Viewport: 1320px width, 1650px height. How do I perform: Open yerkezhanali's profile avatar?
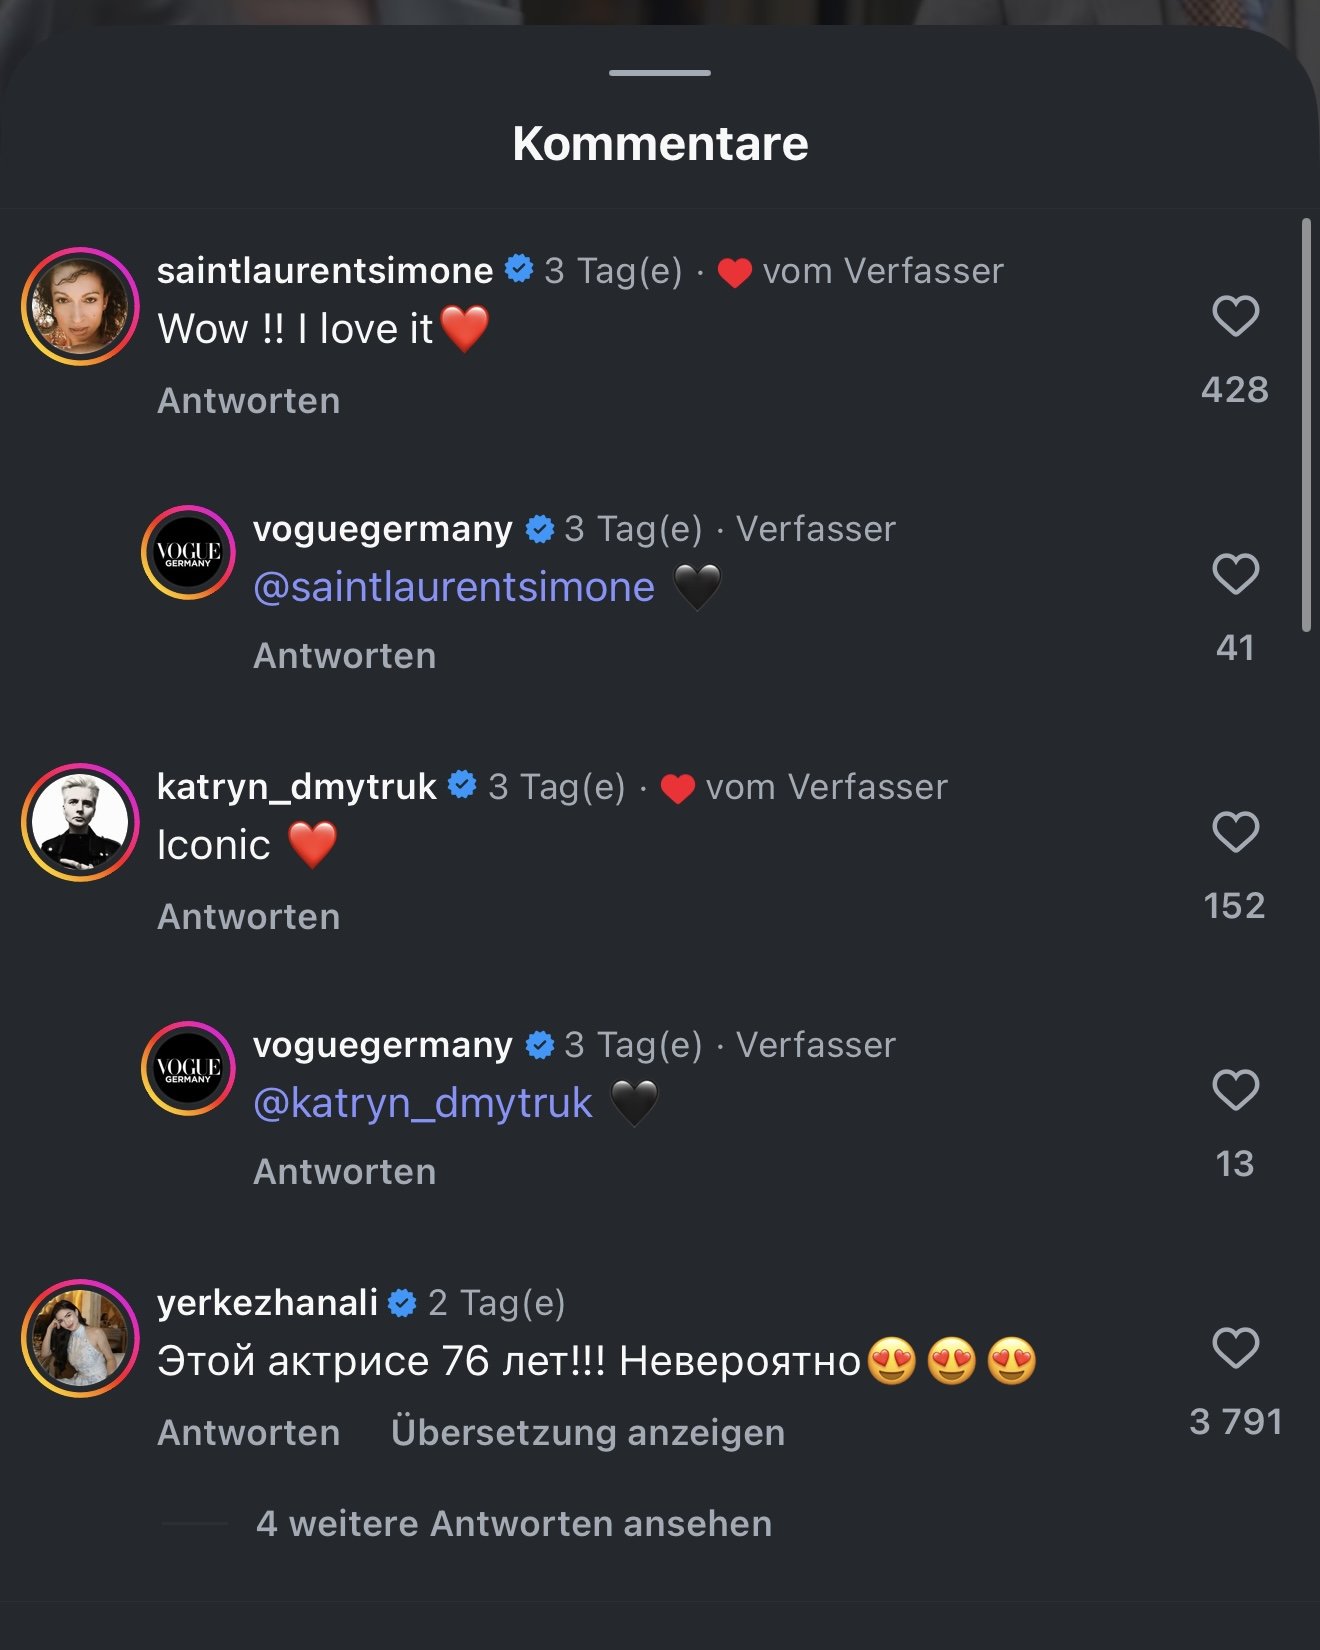click(80, 1338)
